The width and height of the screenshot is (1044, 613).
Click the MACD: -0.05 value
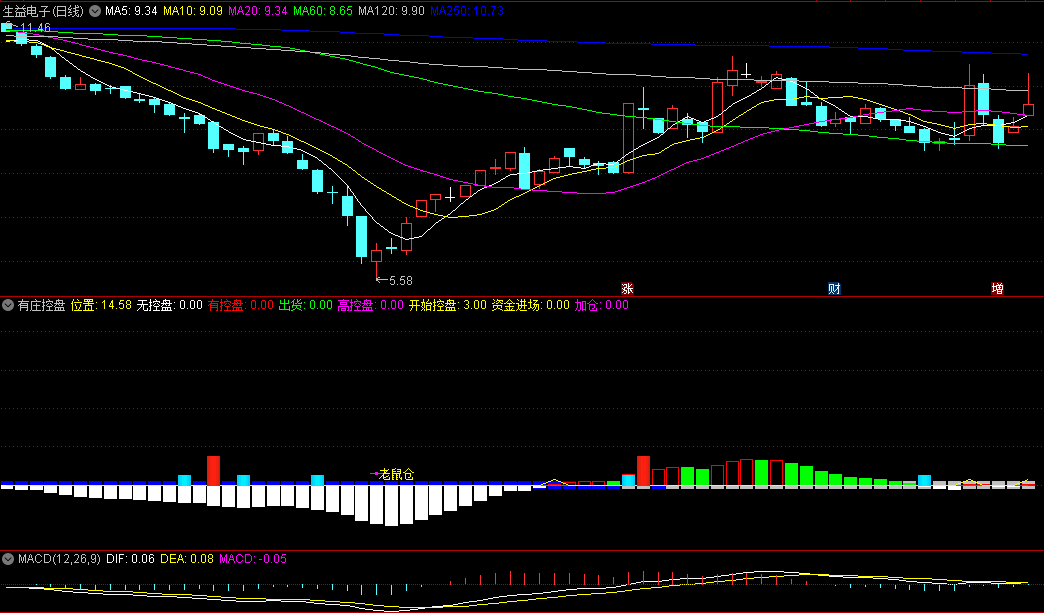pos(253,559)
